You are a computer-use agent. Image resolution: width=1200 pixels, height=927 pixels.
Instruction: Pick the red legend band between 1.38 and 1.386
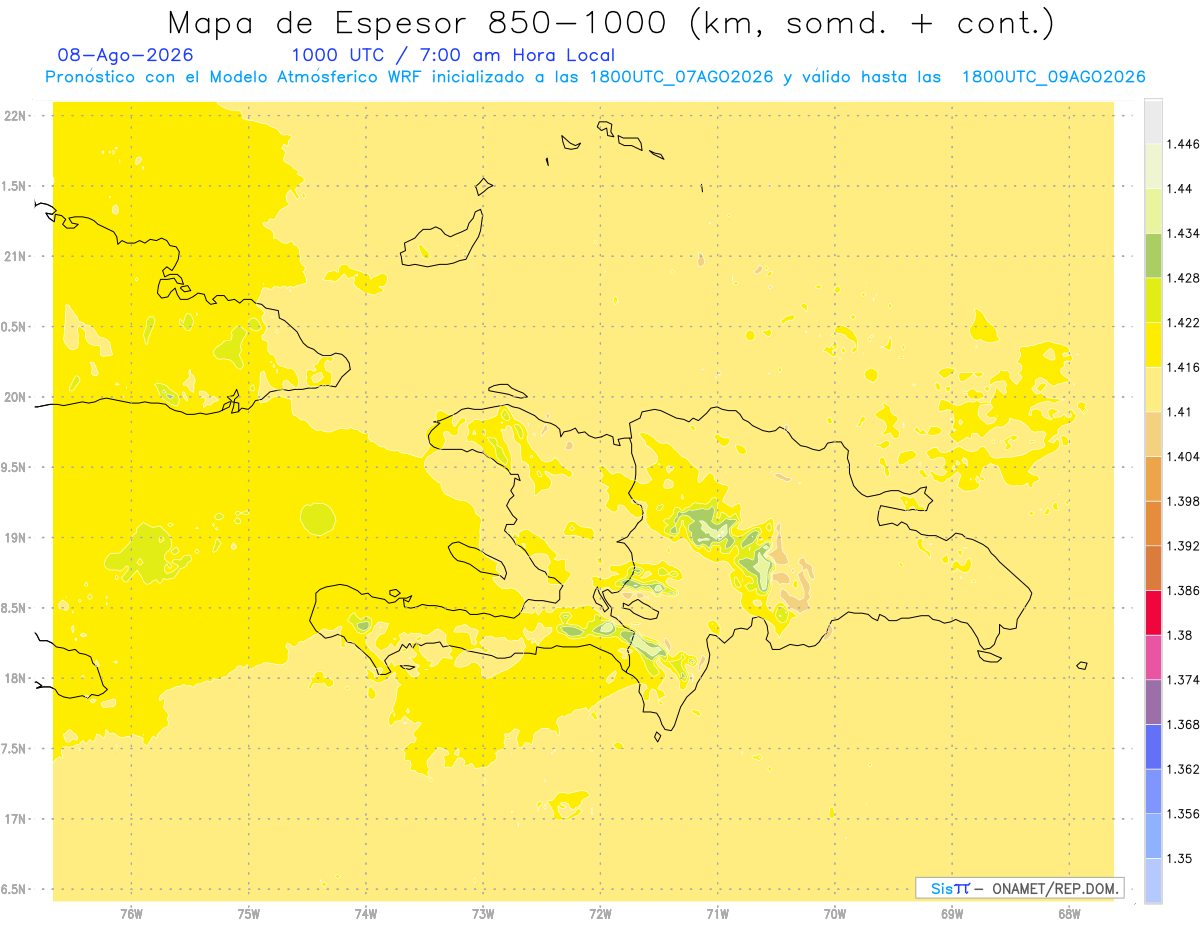coord(1153,612)
